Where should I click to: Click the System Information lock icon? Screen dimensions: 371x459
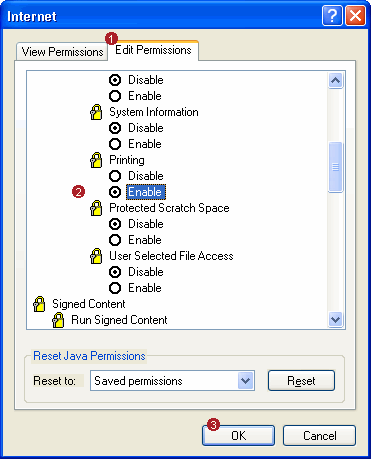click(x=96, y=112)
